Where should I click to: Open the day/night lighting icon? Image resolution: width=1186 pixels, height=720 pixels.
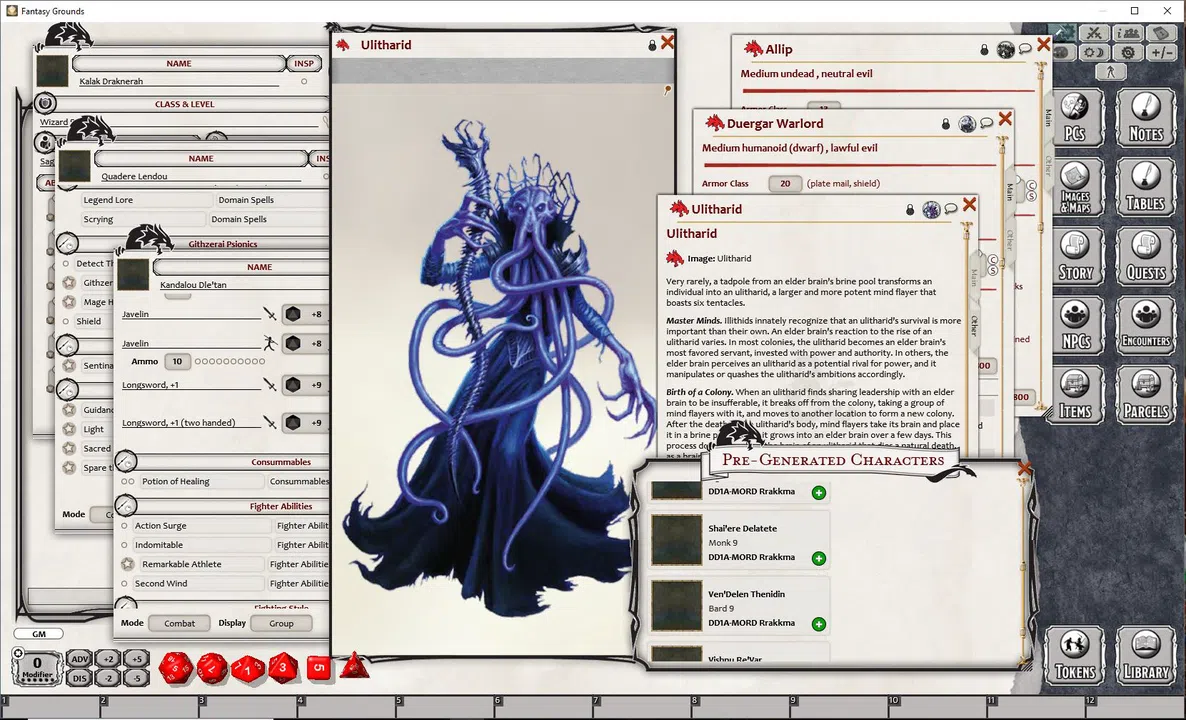click(x=1094, y=53)
